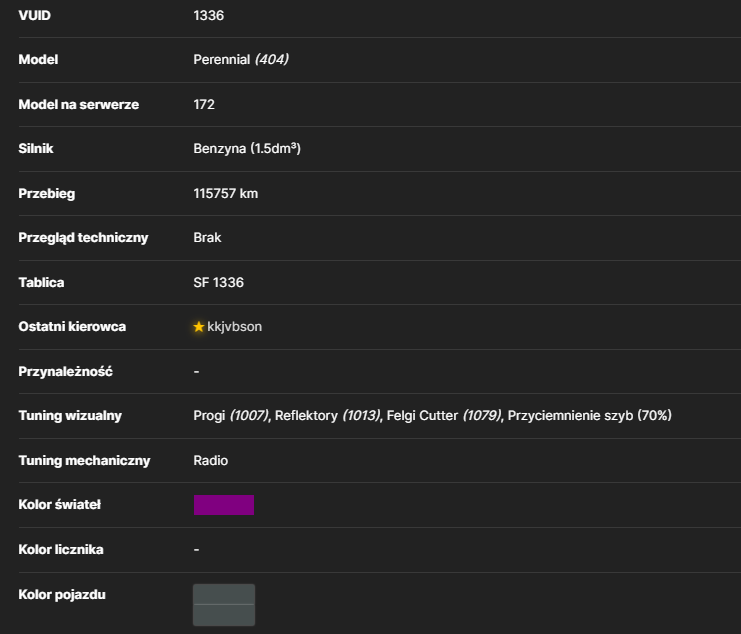Click the Kolor świateł label

click(x=60, y=505)
